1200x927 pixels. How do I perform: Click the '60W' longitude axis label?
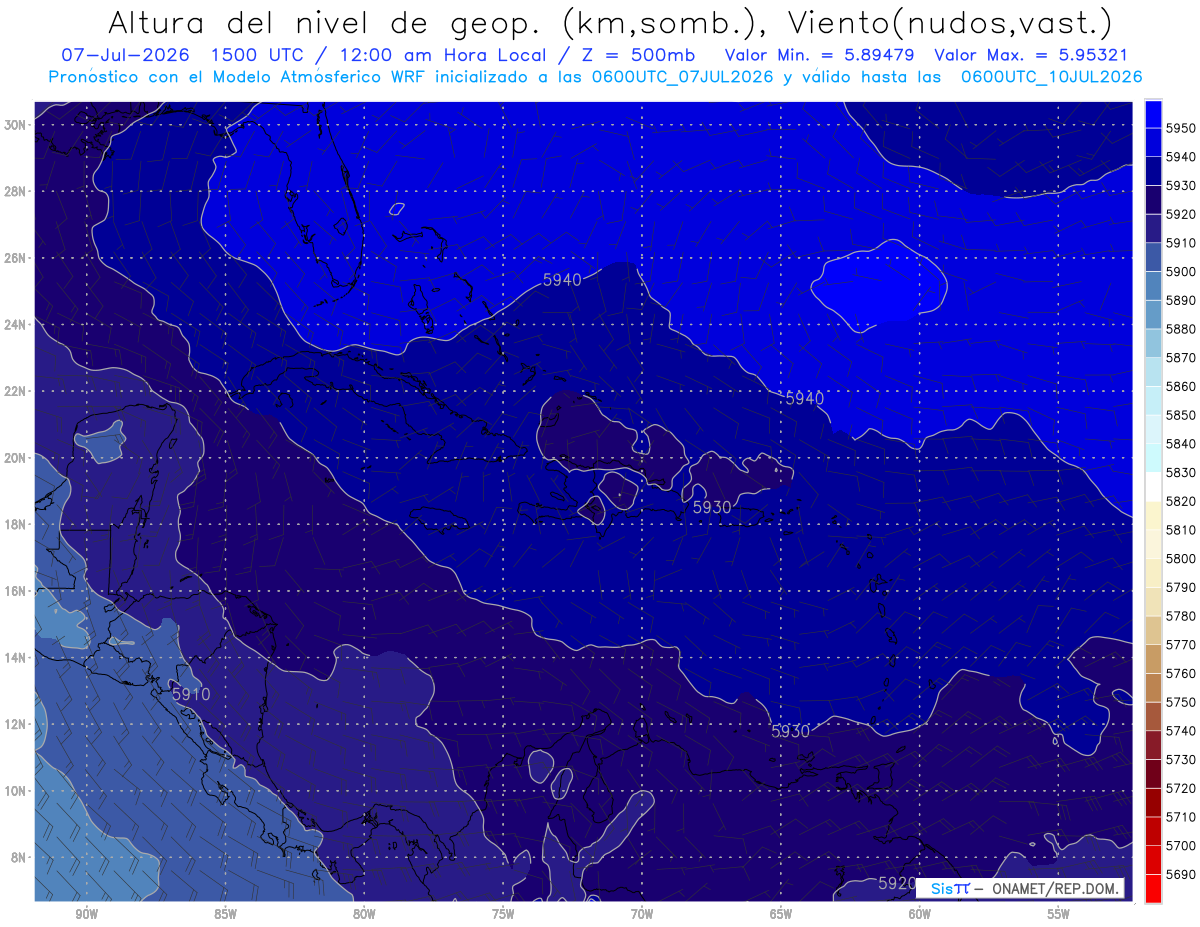coord(920,914)
